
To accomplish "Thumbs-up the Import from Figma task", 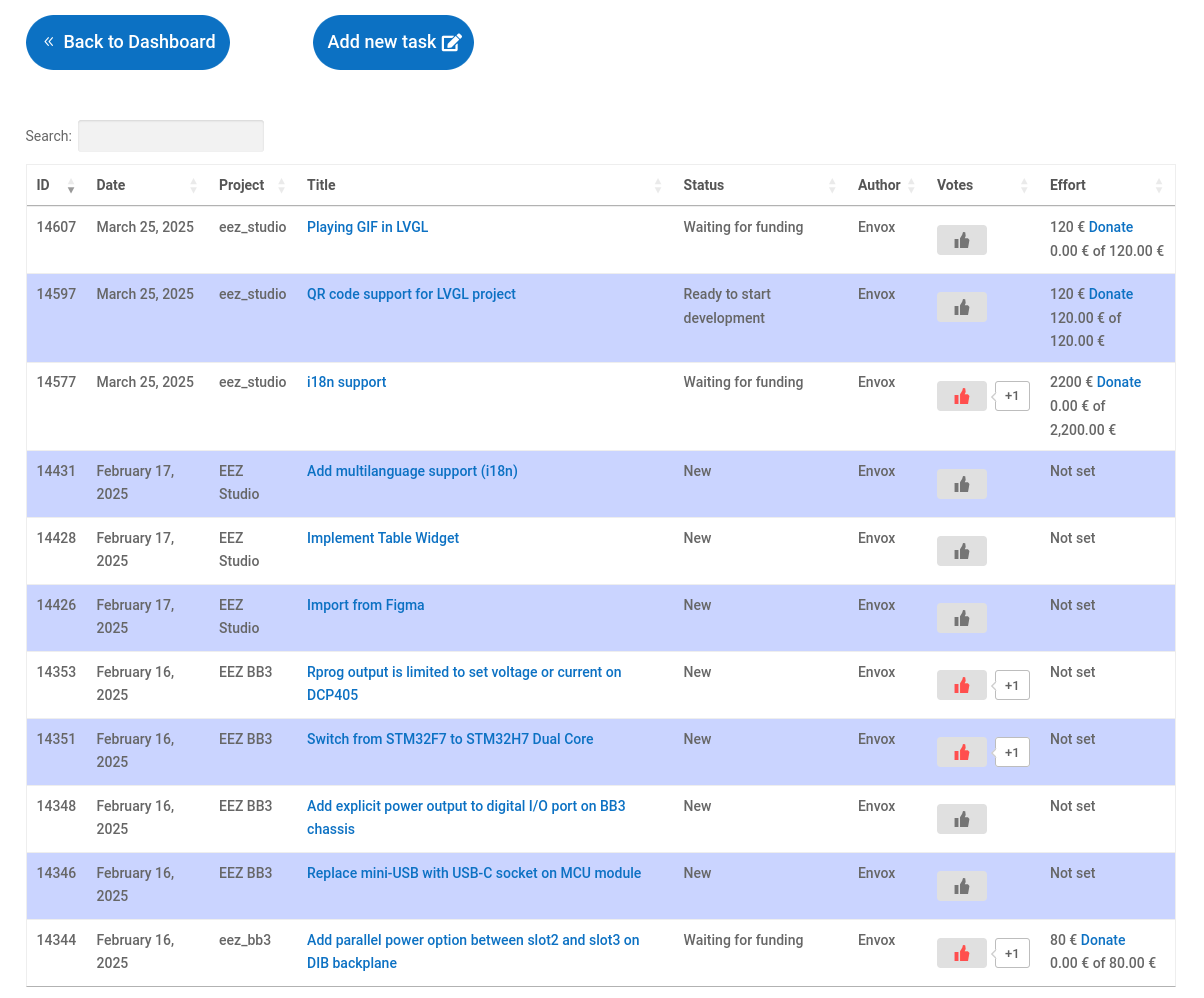I will pos(961,618).
